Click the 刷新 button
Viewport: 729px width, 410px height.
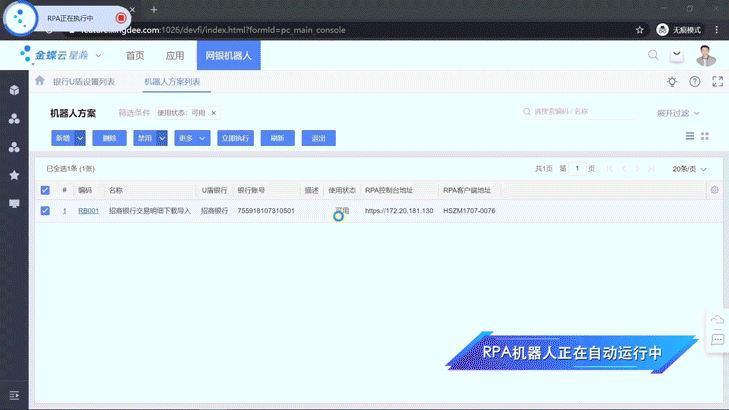click(x=278, y=138)
